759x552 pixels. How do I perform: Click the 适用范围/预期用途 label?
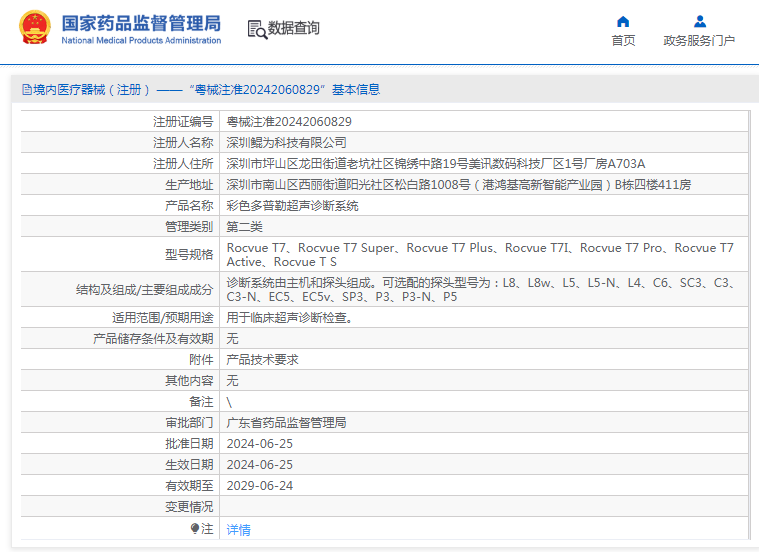pos(163,318)
